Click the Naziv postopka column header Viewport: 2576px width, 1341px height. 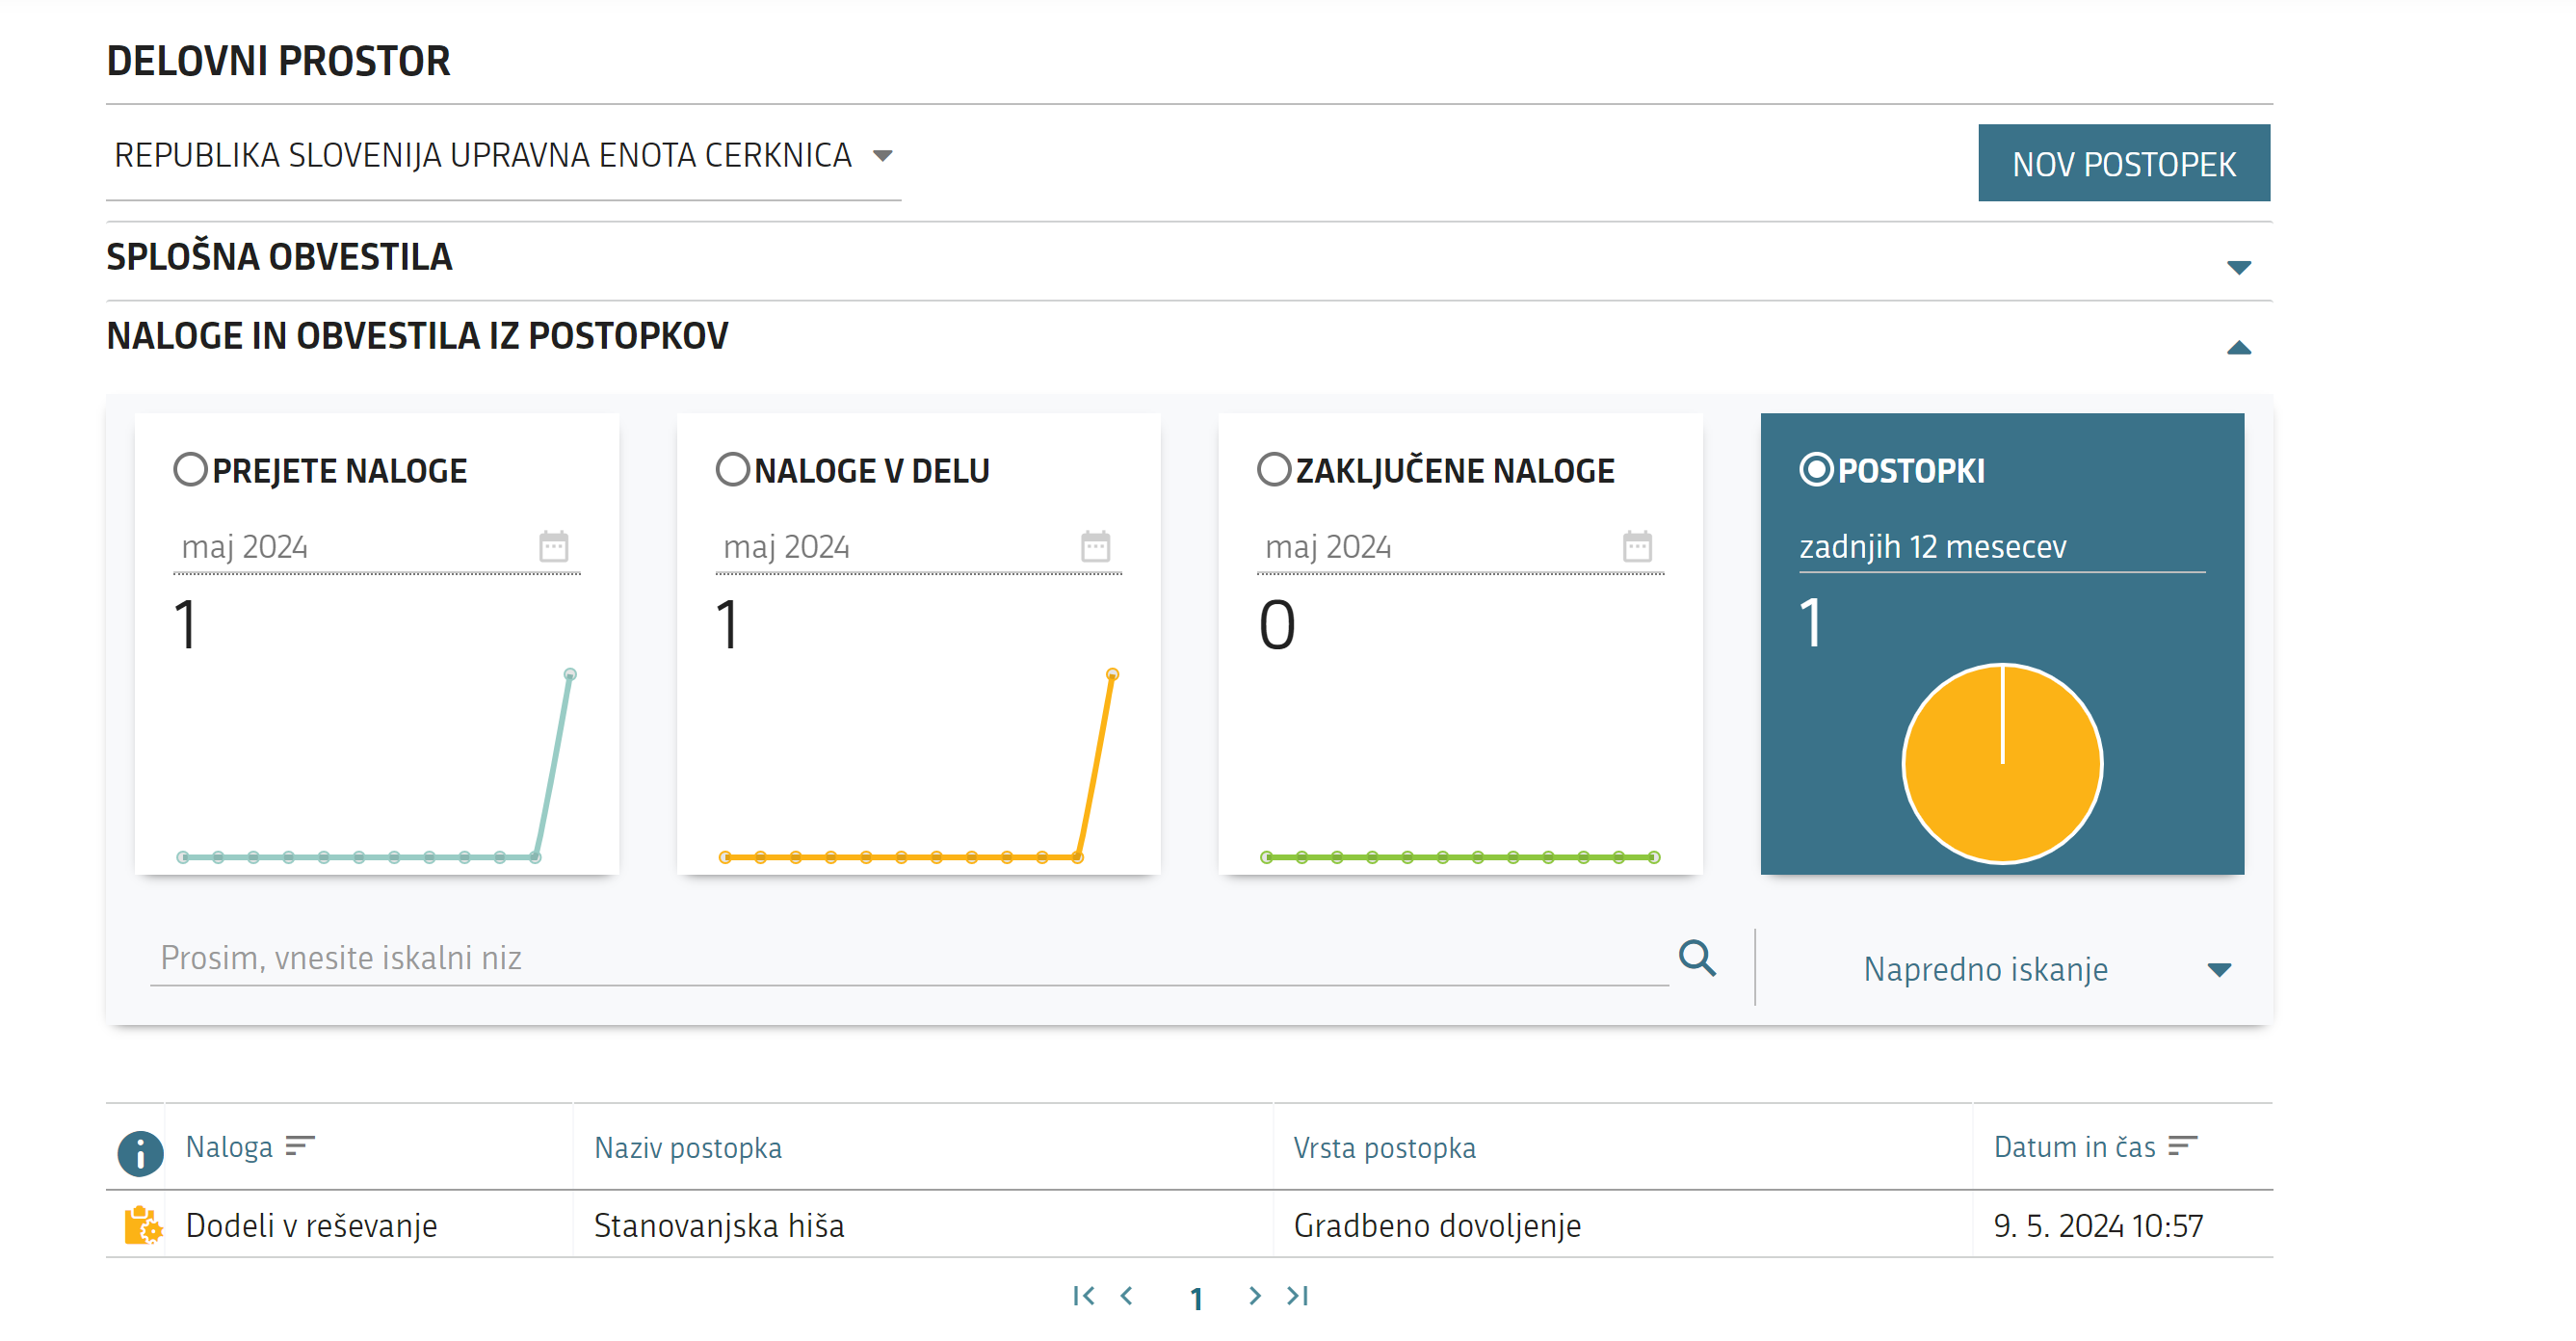(x=688, y=1147)
